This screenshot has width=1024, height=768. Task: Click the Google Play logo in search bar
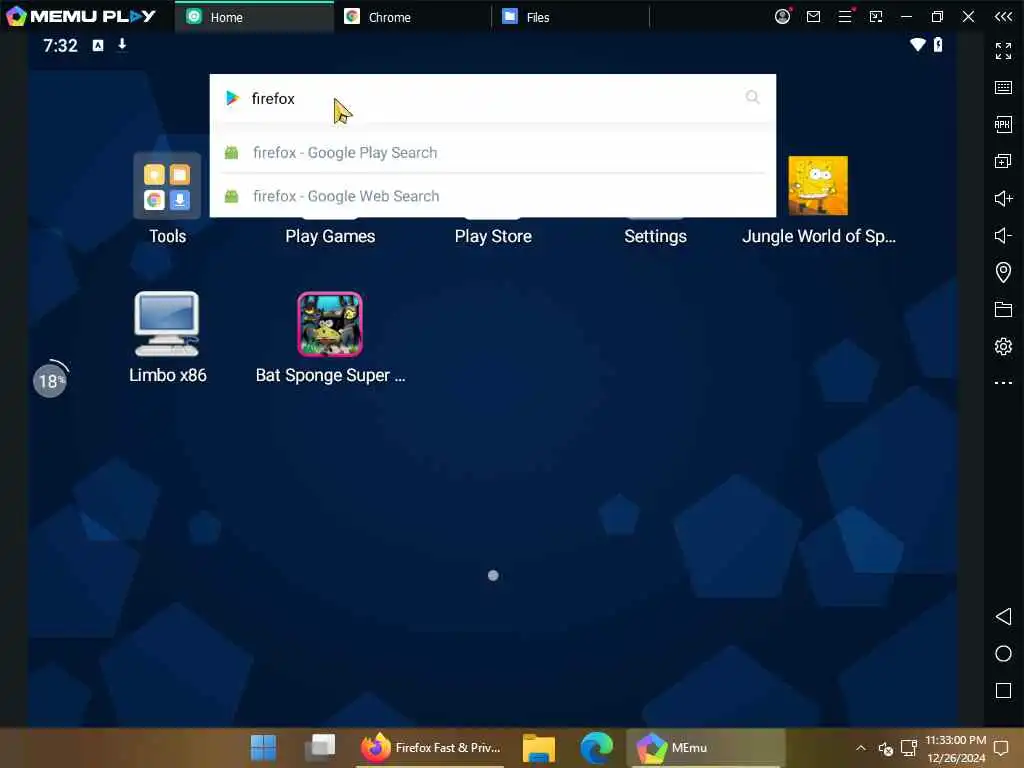tap(232, 98)
